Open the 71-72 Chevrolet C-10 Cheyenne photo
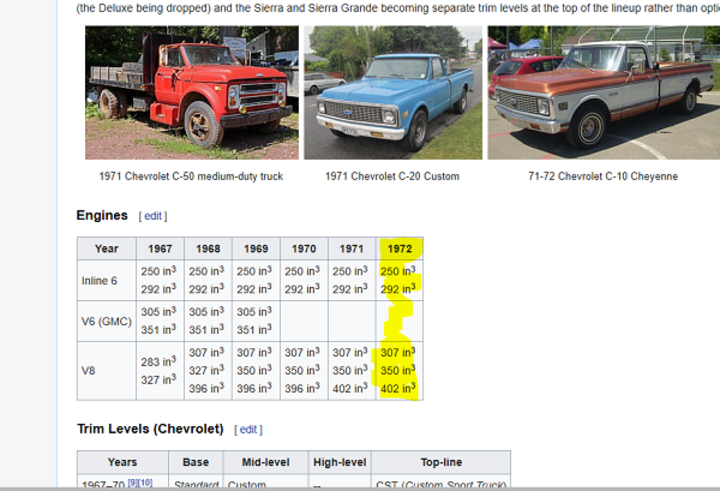The width and height of the screenshot is (720, 491). (x=603, y=92)
